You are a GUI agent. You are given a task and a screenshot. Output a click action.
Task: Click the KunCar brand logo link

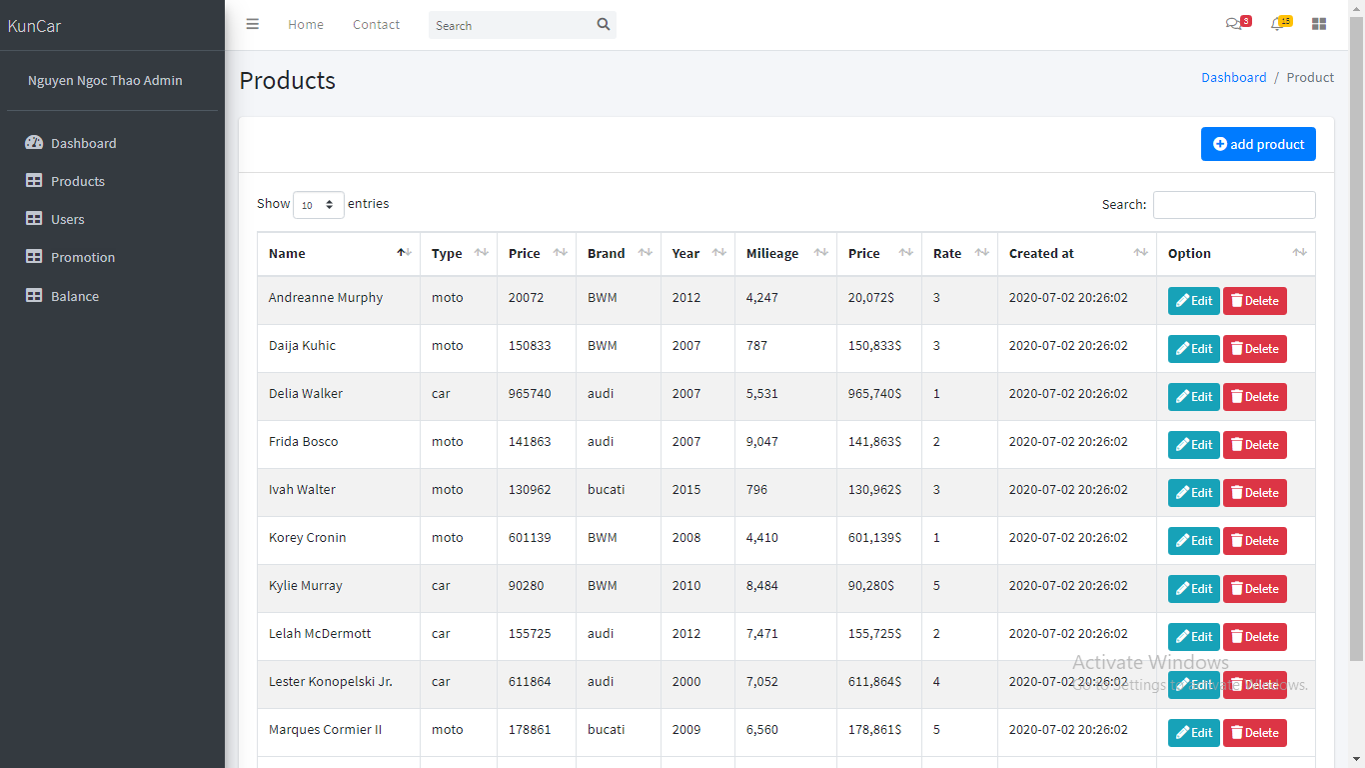[x=35, y=26]
